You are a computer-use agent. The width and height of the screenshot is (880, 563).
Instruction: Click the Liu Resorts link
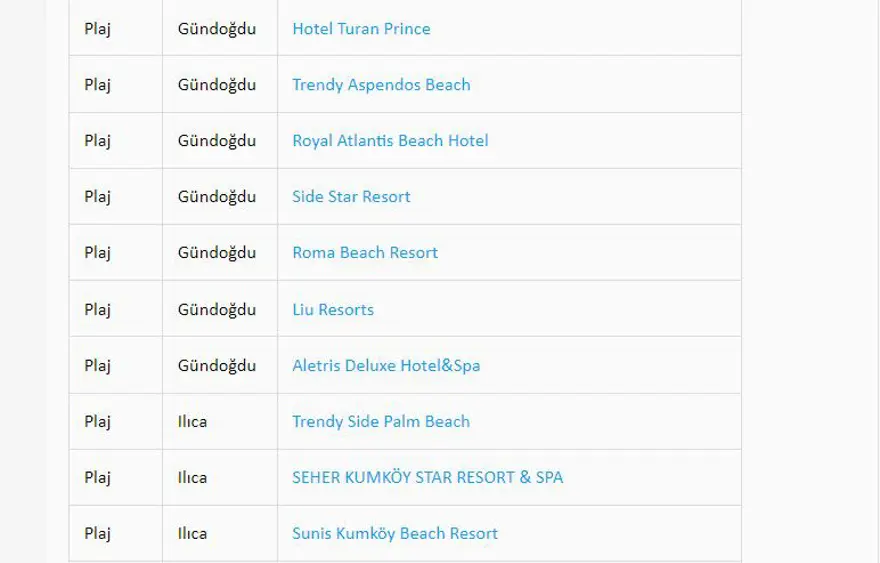tap(333, 310)
